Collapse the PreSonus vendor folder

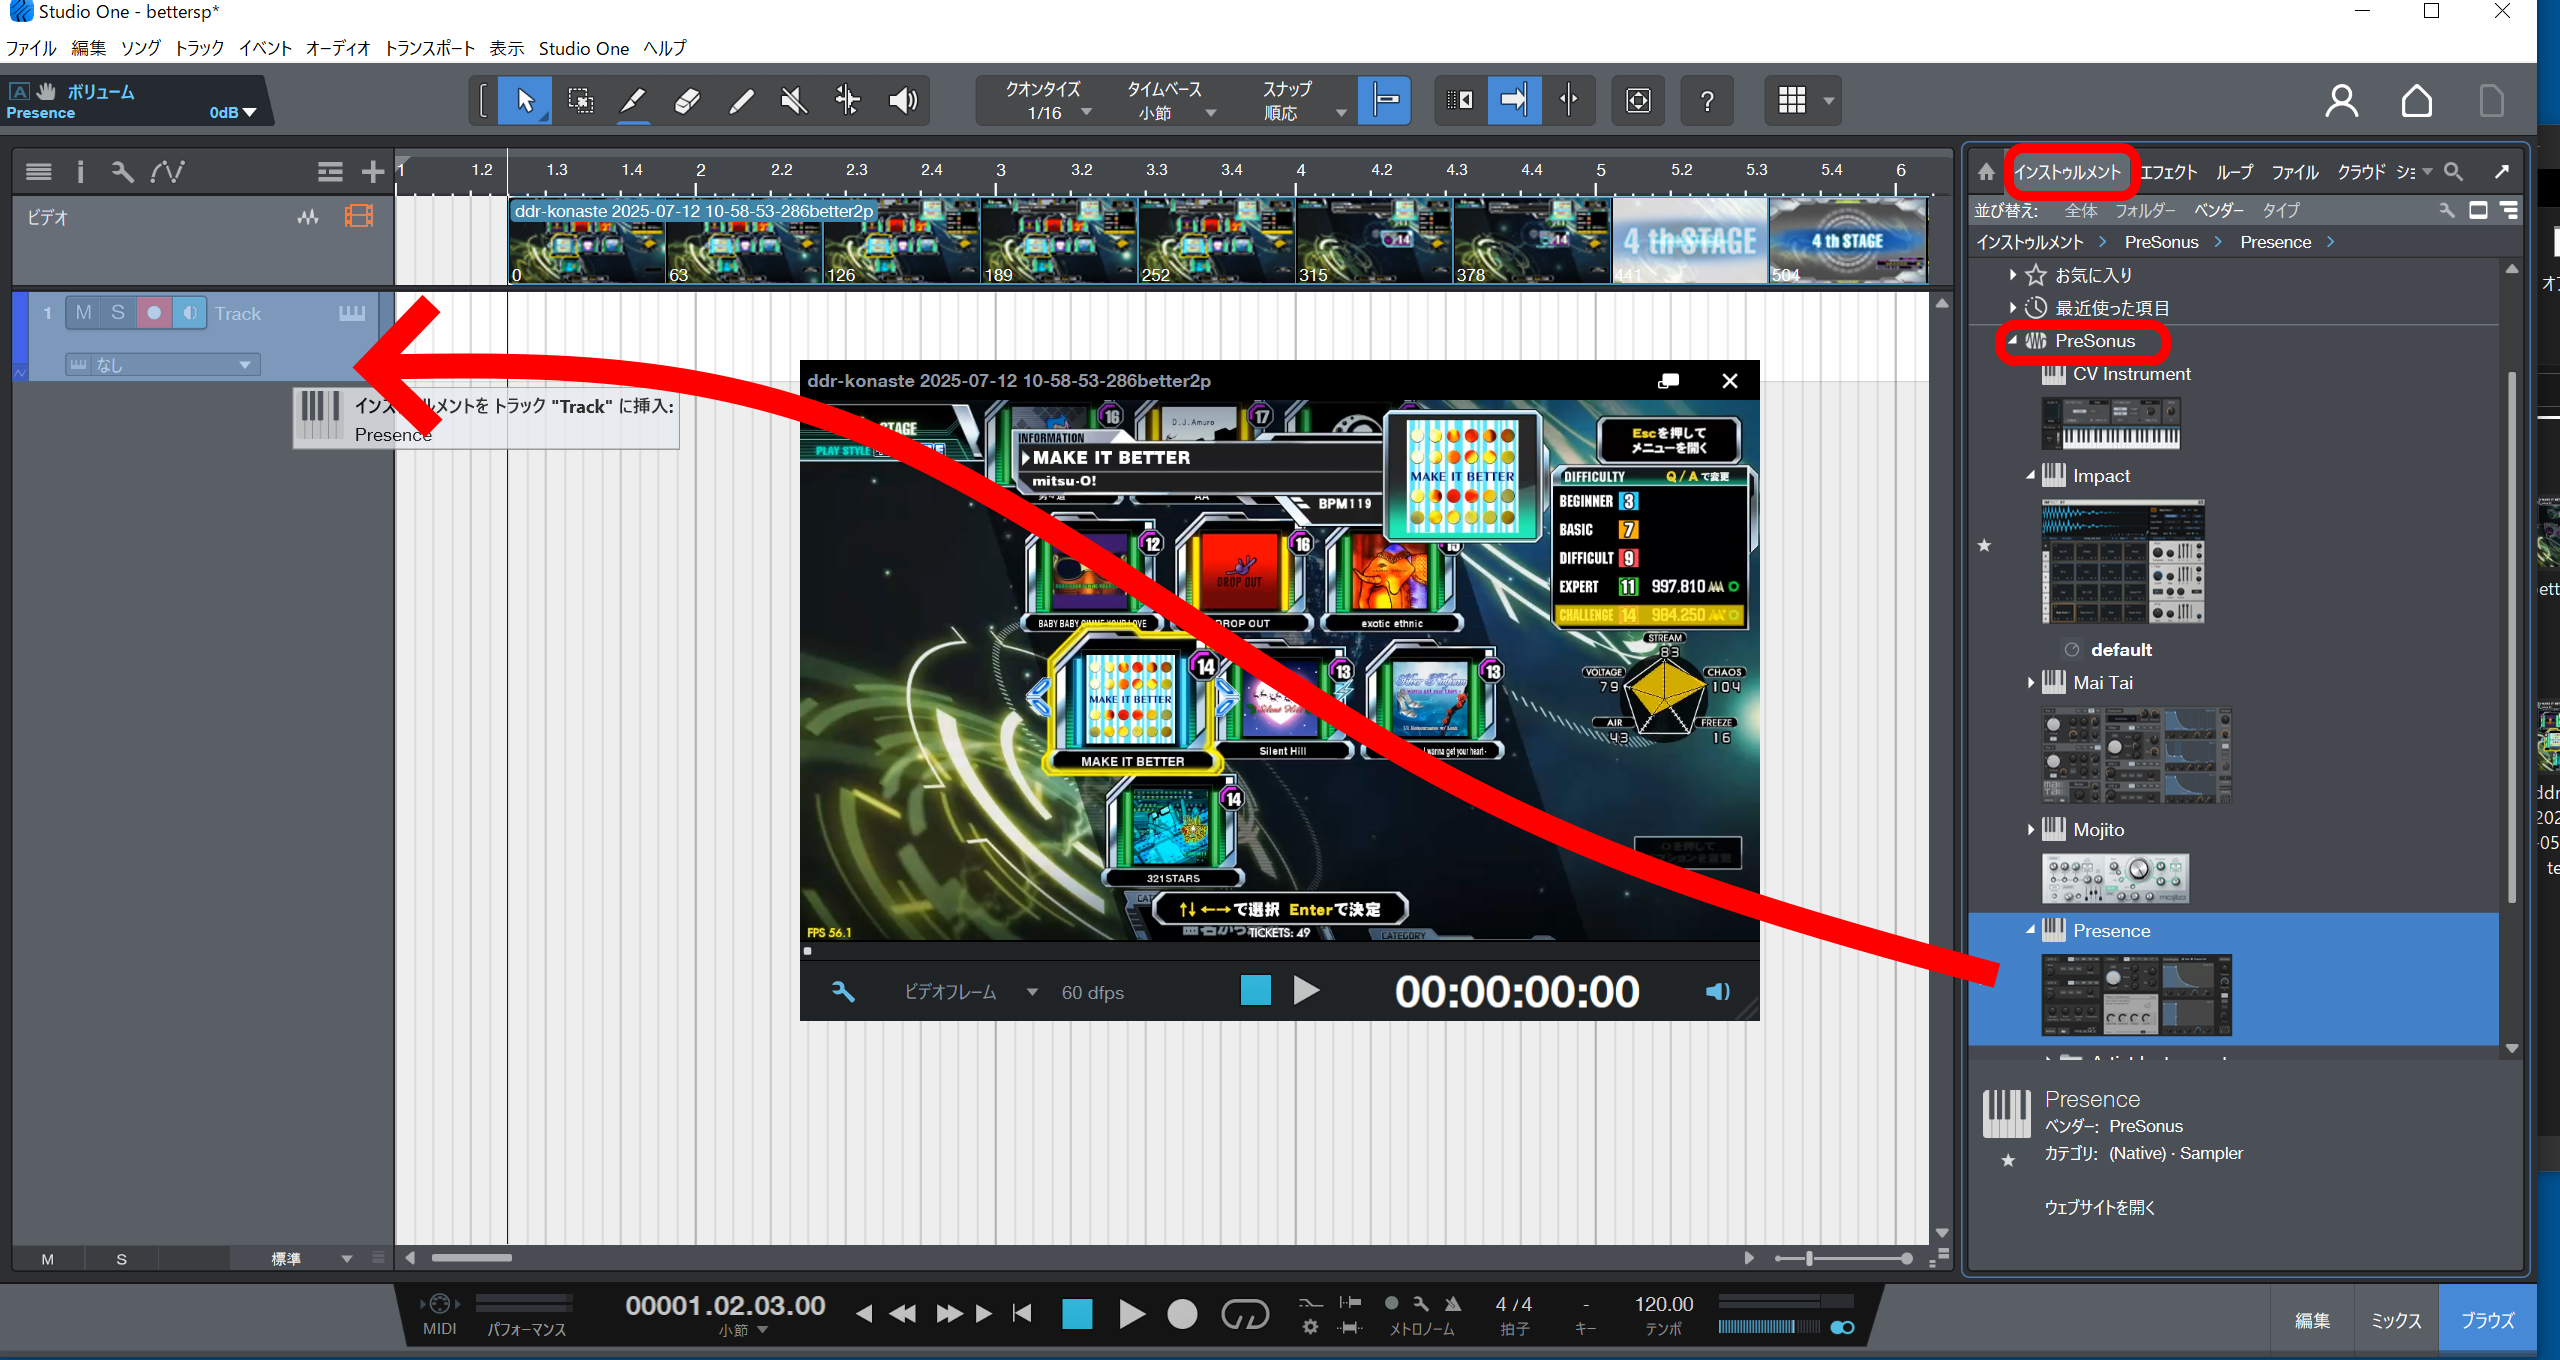[x=2012, y=341]
